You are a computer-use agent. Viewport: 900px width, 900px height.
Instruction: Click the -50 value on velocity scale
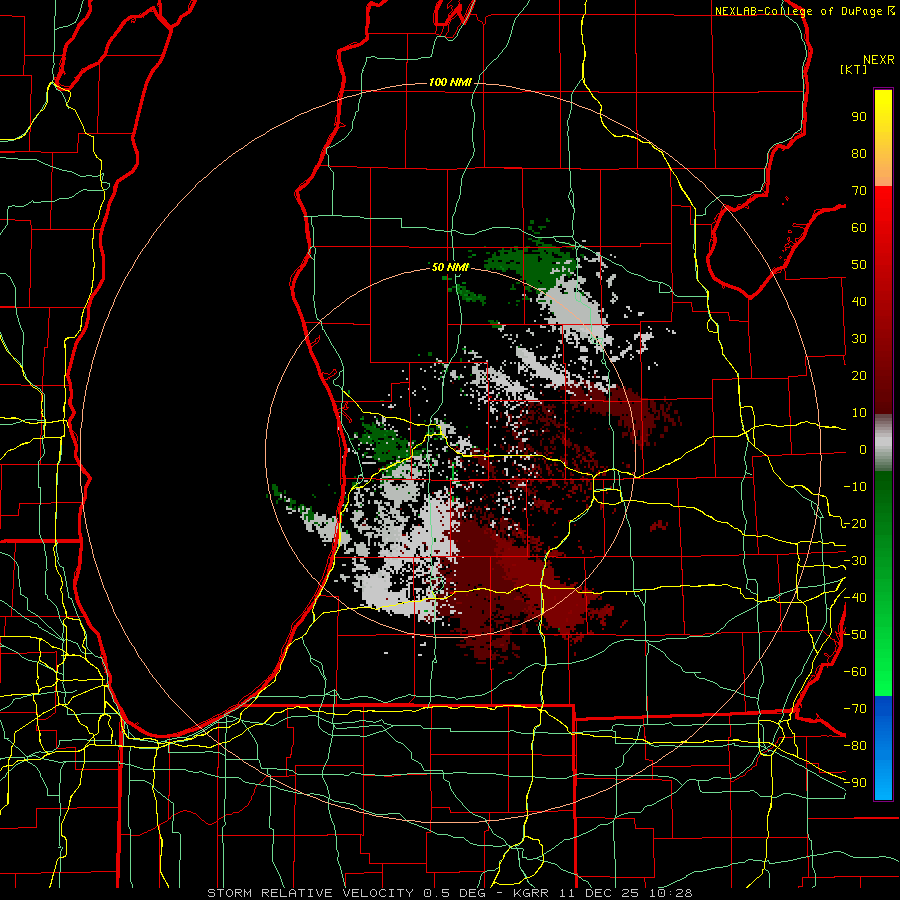tap(855, 635)
